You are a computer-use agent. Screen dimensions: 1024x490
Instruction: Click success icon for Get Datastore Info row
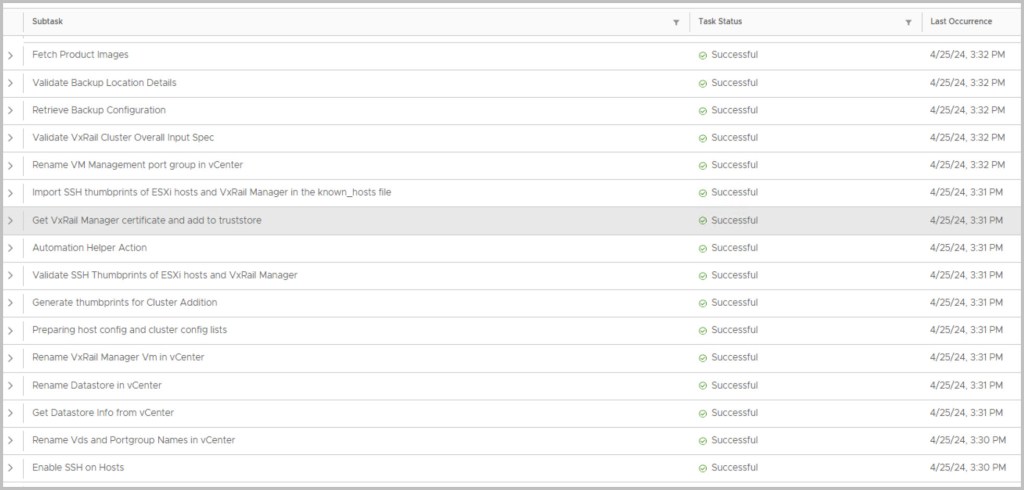(703, 413)
